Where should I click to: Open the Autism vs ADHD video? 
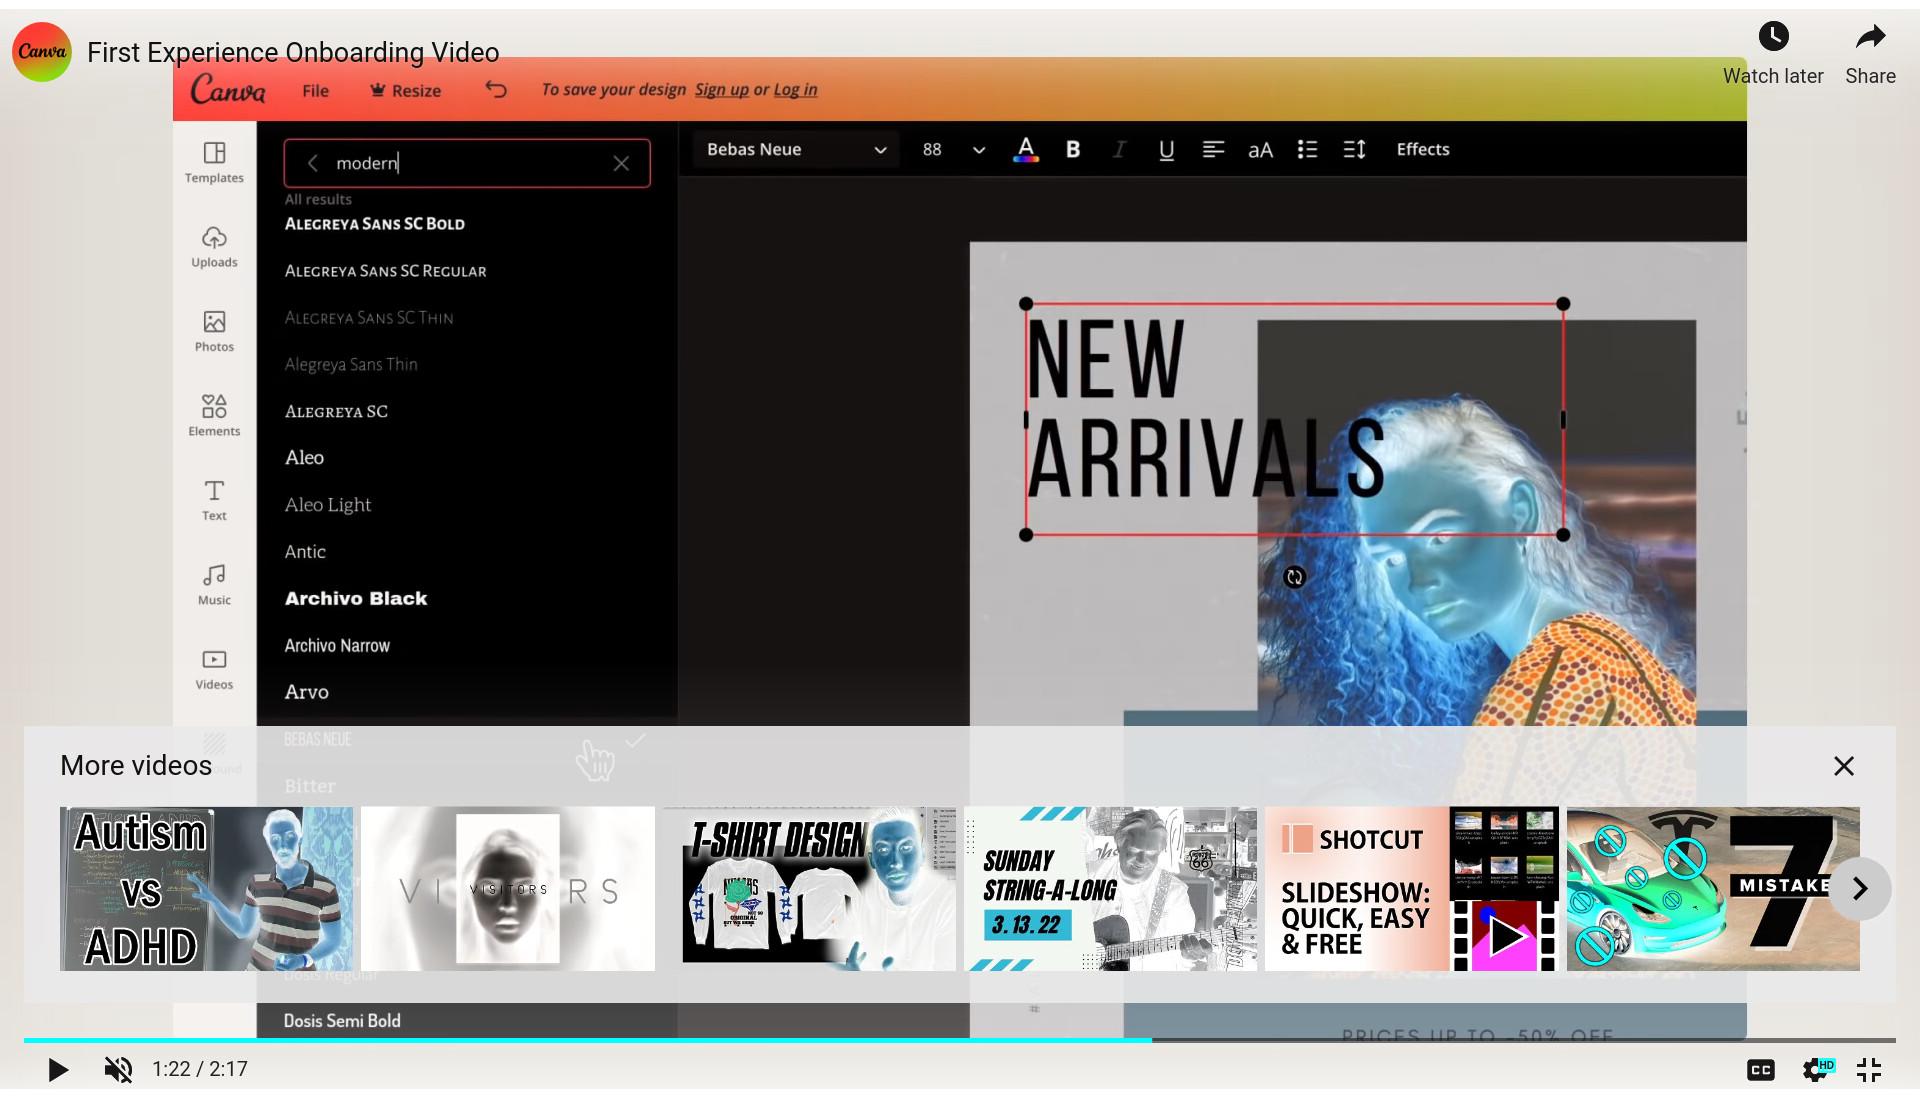pyautogui.click(x=206, y=889)
